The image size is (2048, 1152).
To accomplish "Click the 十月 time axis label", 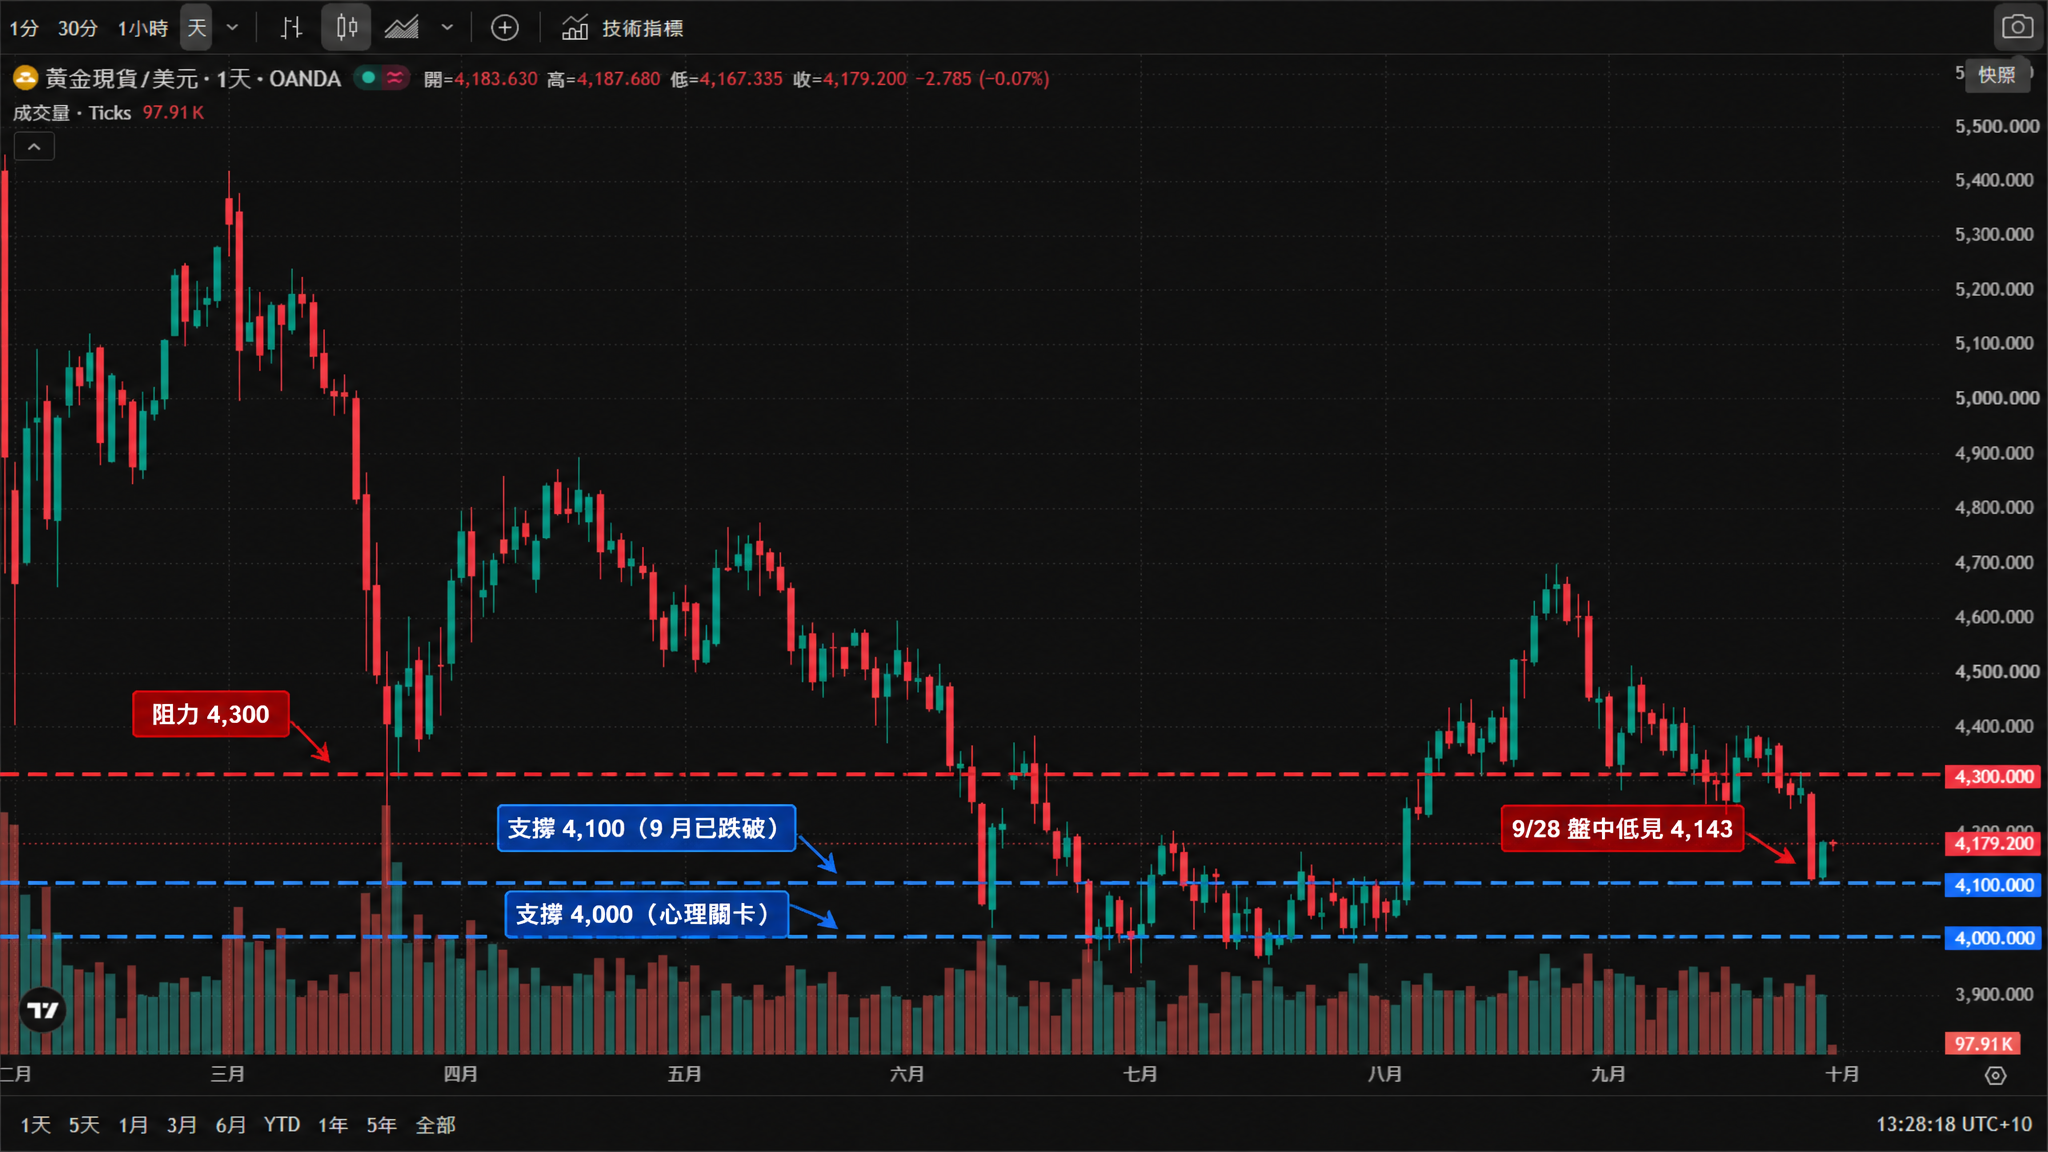I will click(1842, 1074).
